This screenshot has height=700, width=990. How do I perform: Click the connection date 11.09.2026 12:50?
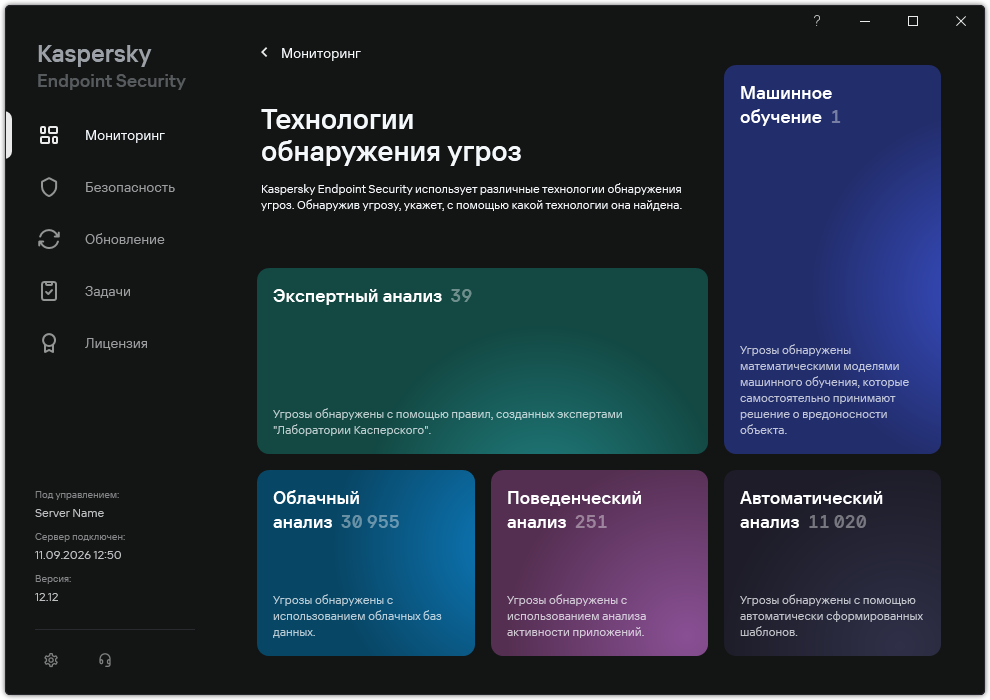pyautogui.click(x=78, y=555)
